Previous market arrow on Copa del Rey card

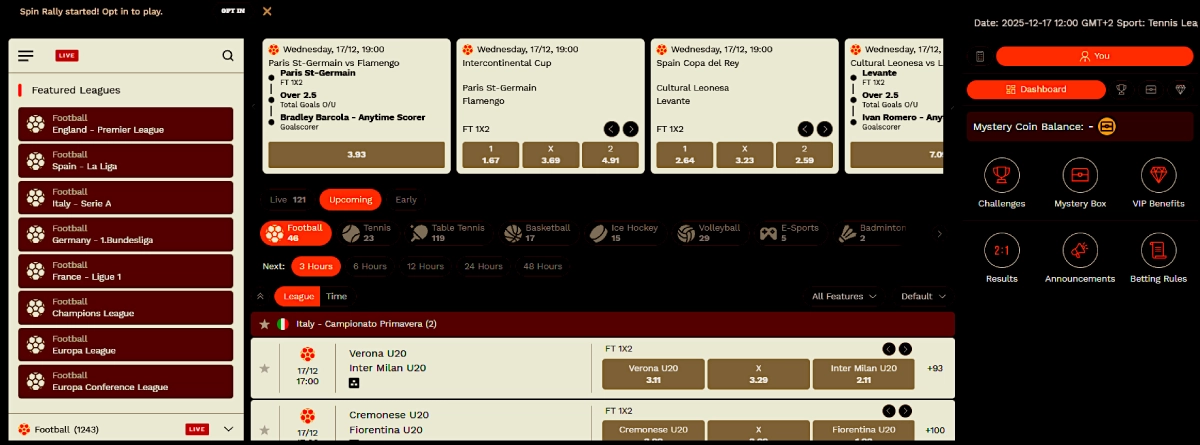[x=806, y=129]
